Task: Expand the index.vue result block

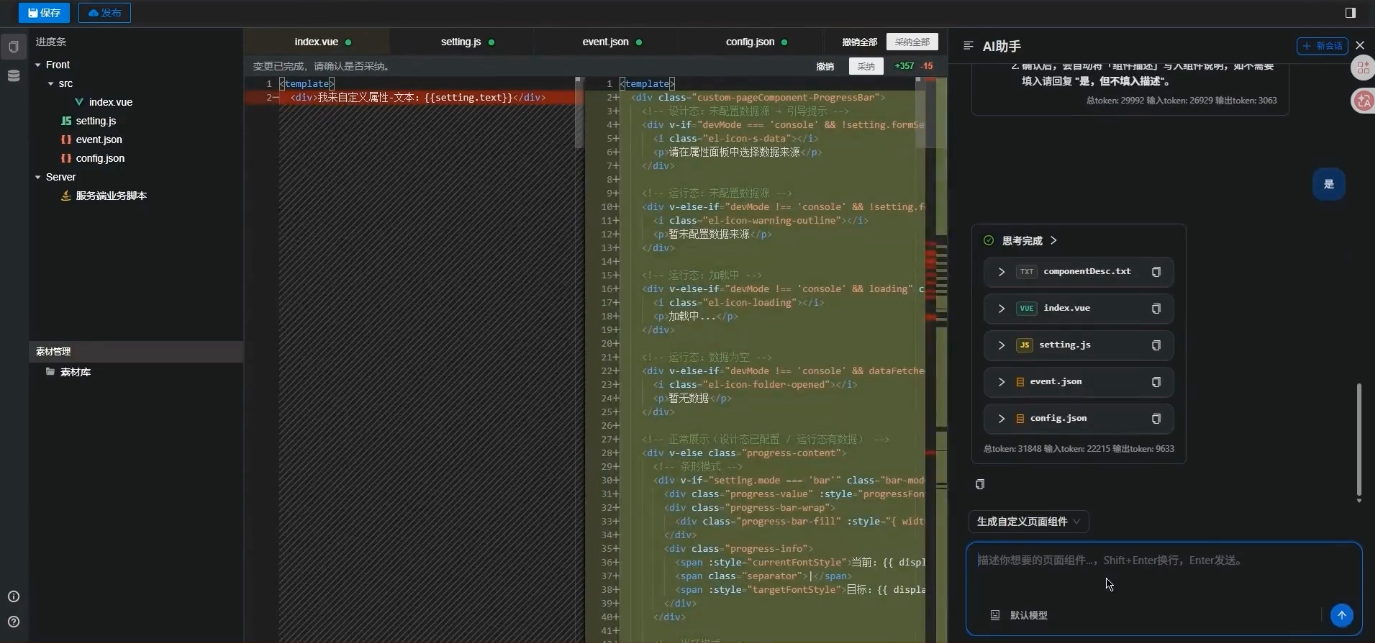Action: point(1001,309)
